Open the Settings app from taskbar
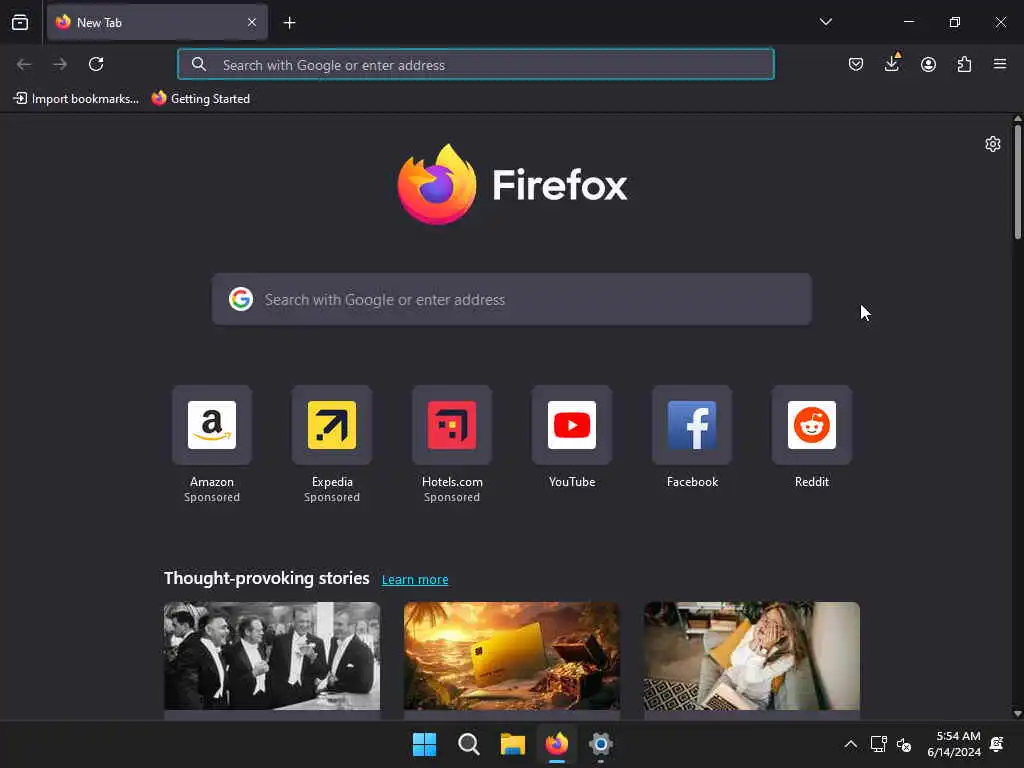This screenshot has height=768, width=1024. pos(600,744)
